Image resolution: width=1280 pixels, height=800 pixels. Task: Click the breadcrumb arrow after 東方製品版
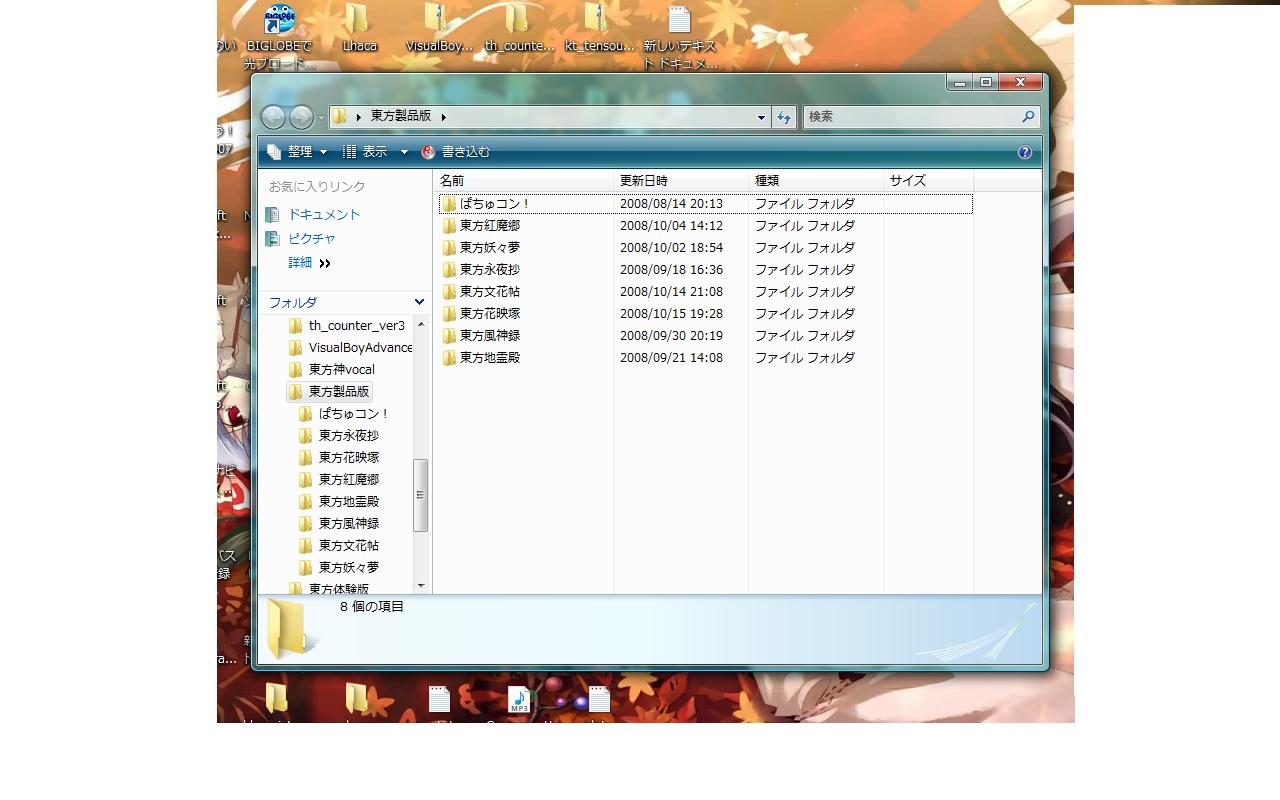[444, 117]
